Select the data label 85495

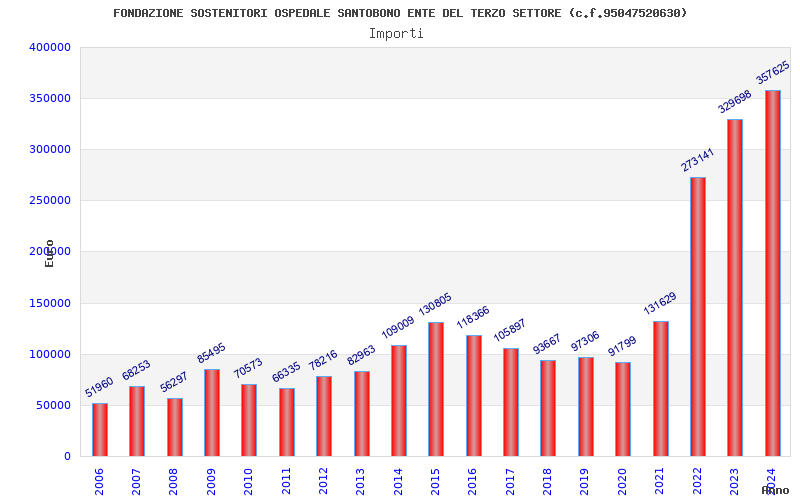coord(211,353)
